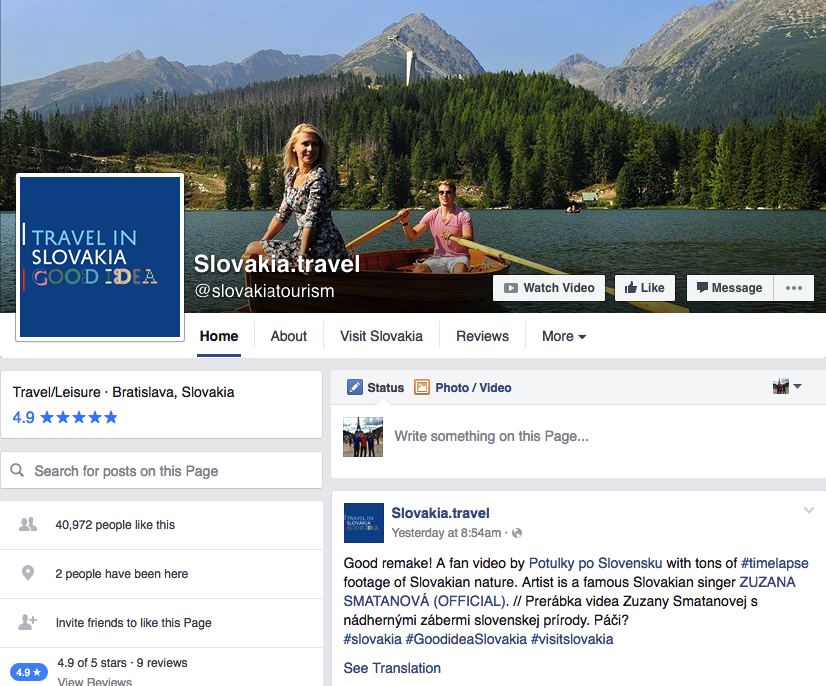Open the post author's thumbnail logo
826x686 pixels.
(363, 523)
